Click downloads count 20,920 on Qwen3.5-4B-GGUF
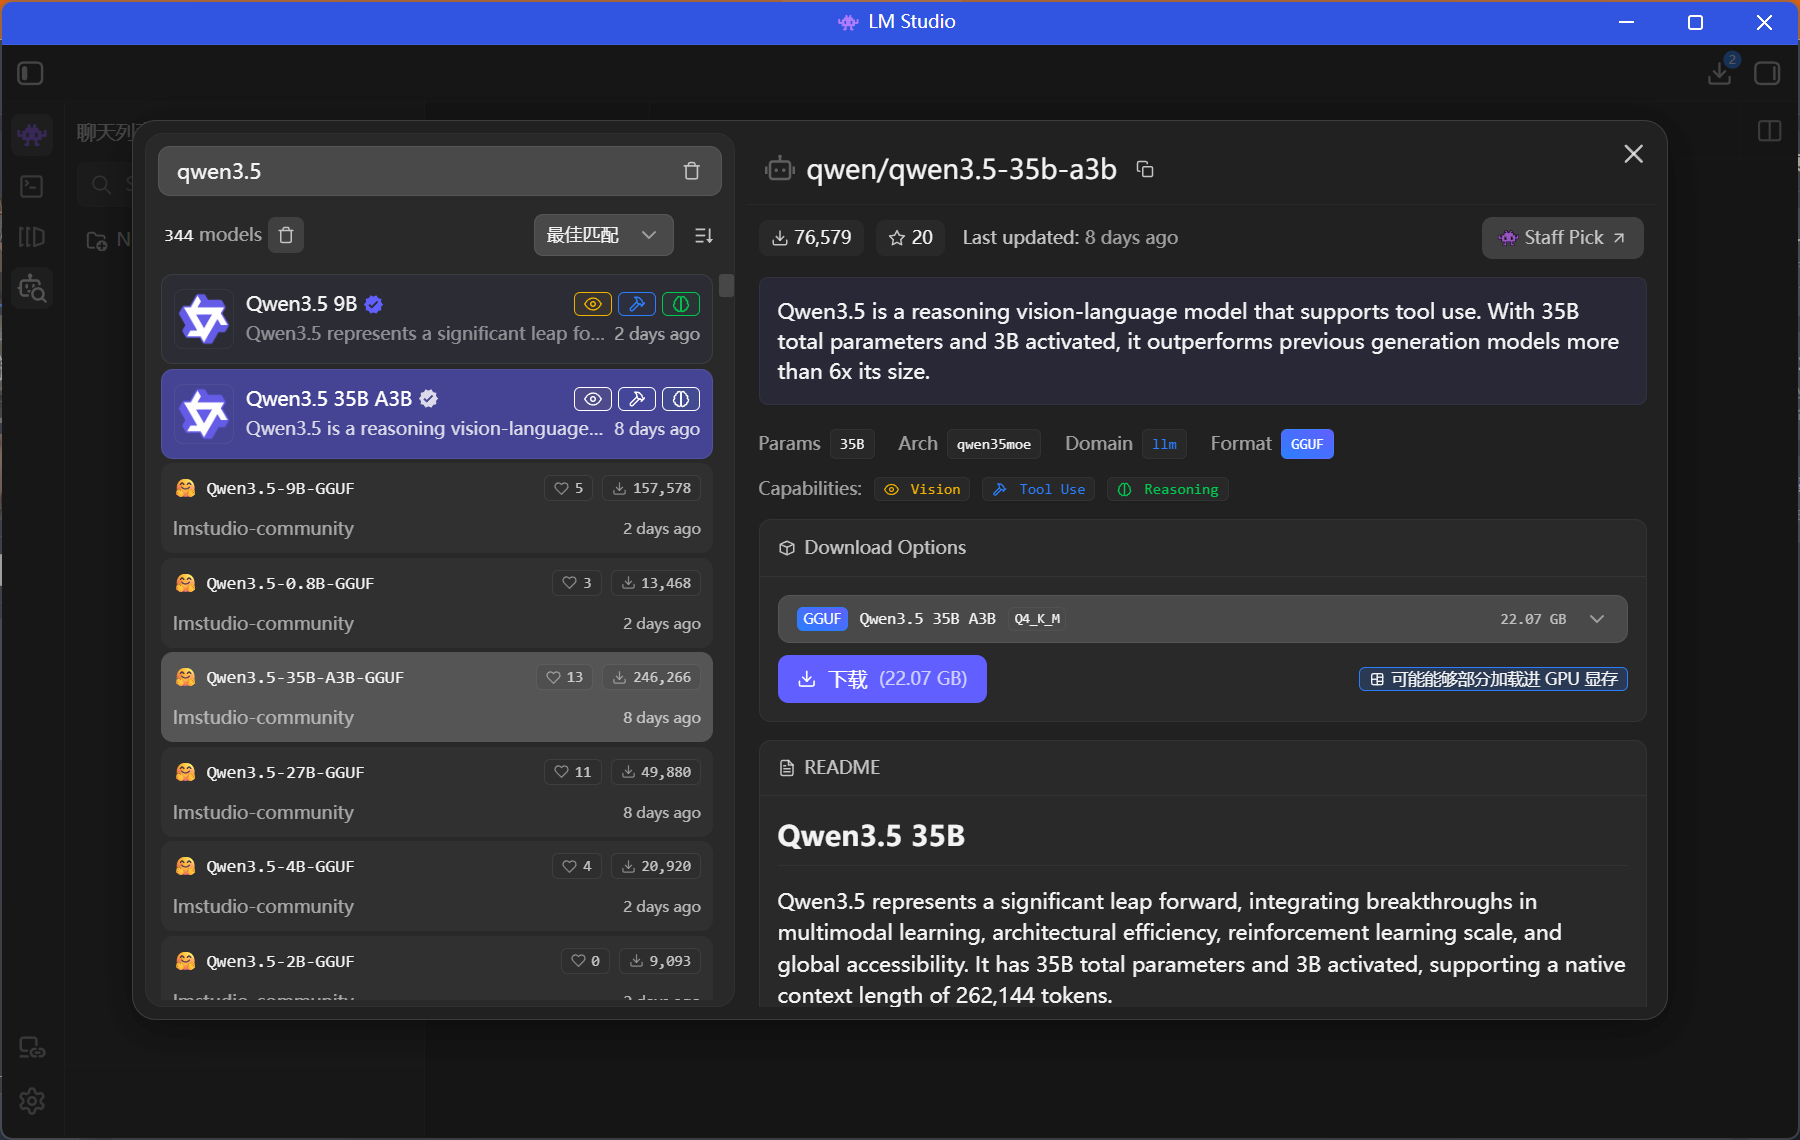The height and width of the screenshot is (1140, 1800). pos(656,866)
